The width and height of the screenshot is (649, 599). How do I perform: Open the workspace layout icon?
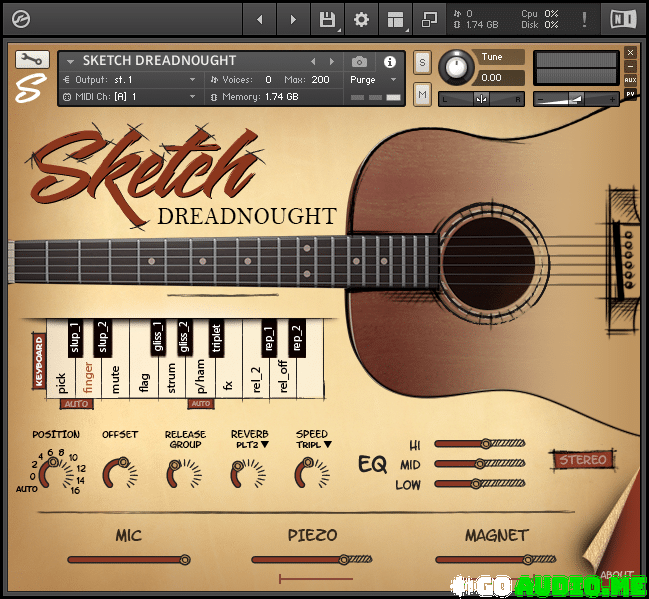coord(395,19)
